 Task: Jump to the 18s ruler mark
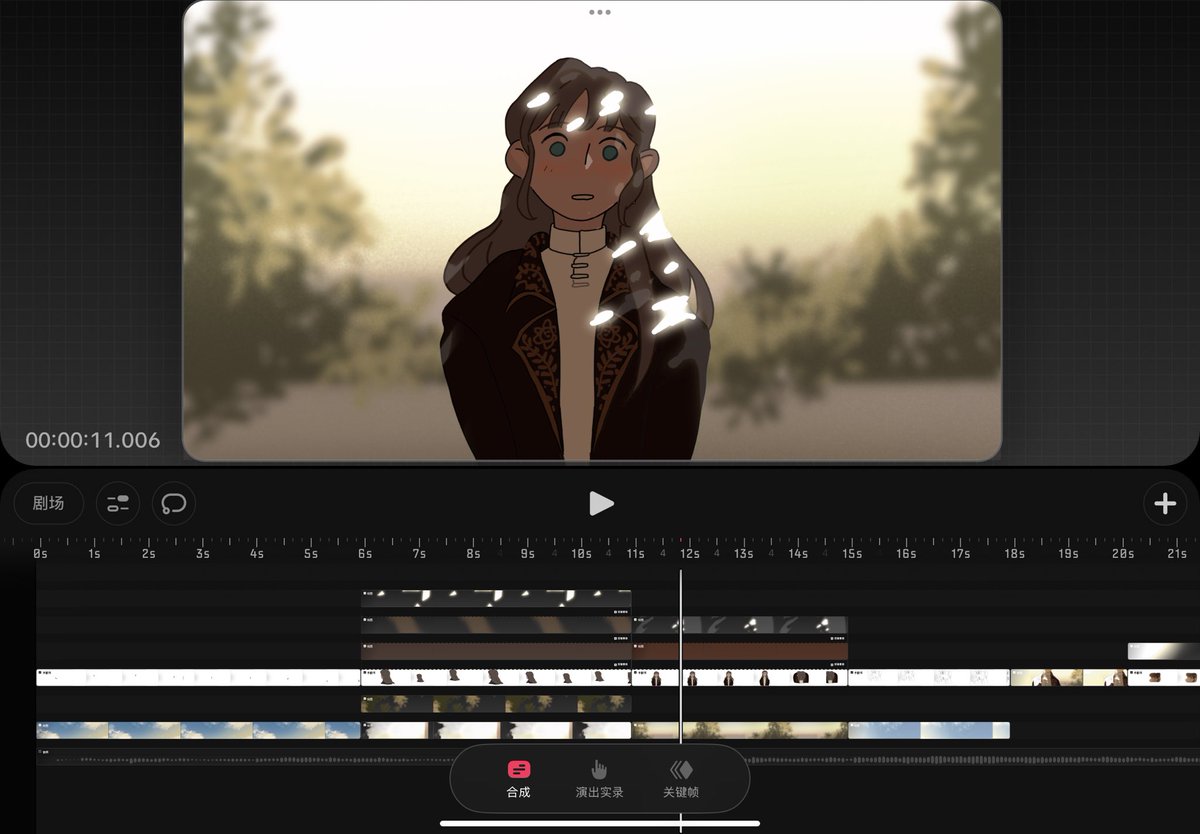pyautogui.click(x=1014, y=553)
